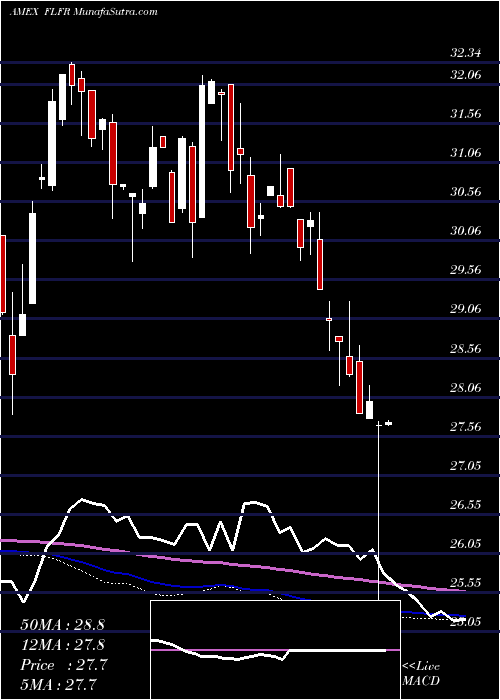This screenshot has width=500, height=700.
Task: Click the 30.06 price axis label
Action: click(x=466, y=231)
